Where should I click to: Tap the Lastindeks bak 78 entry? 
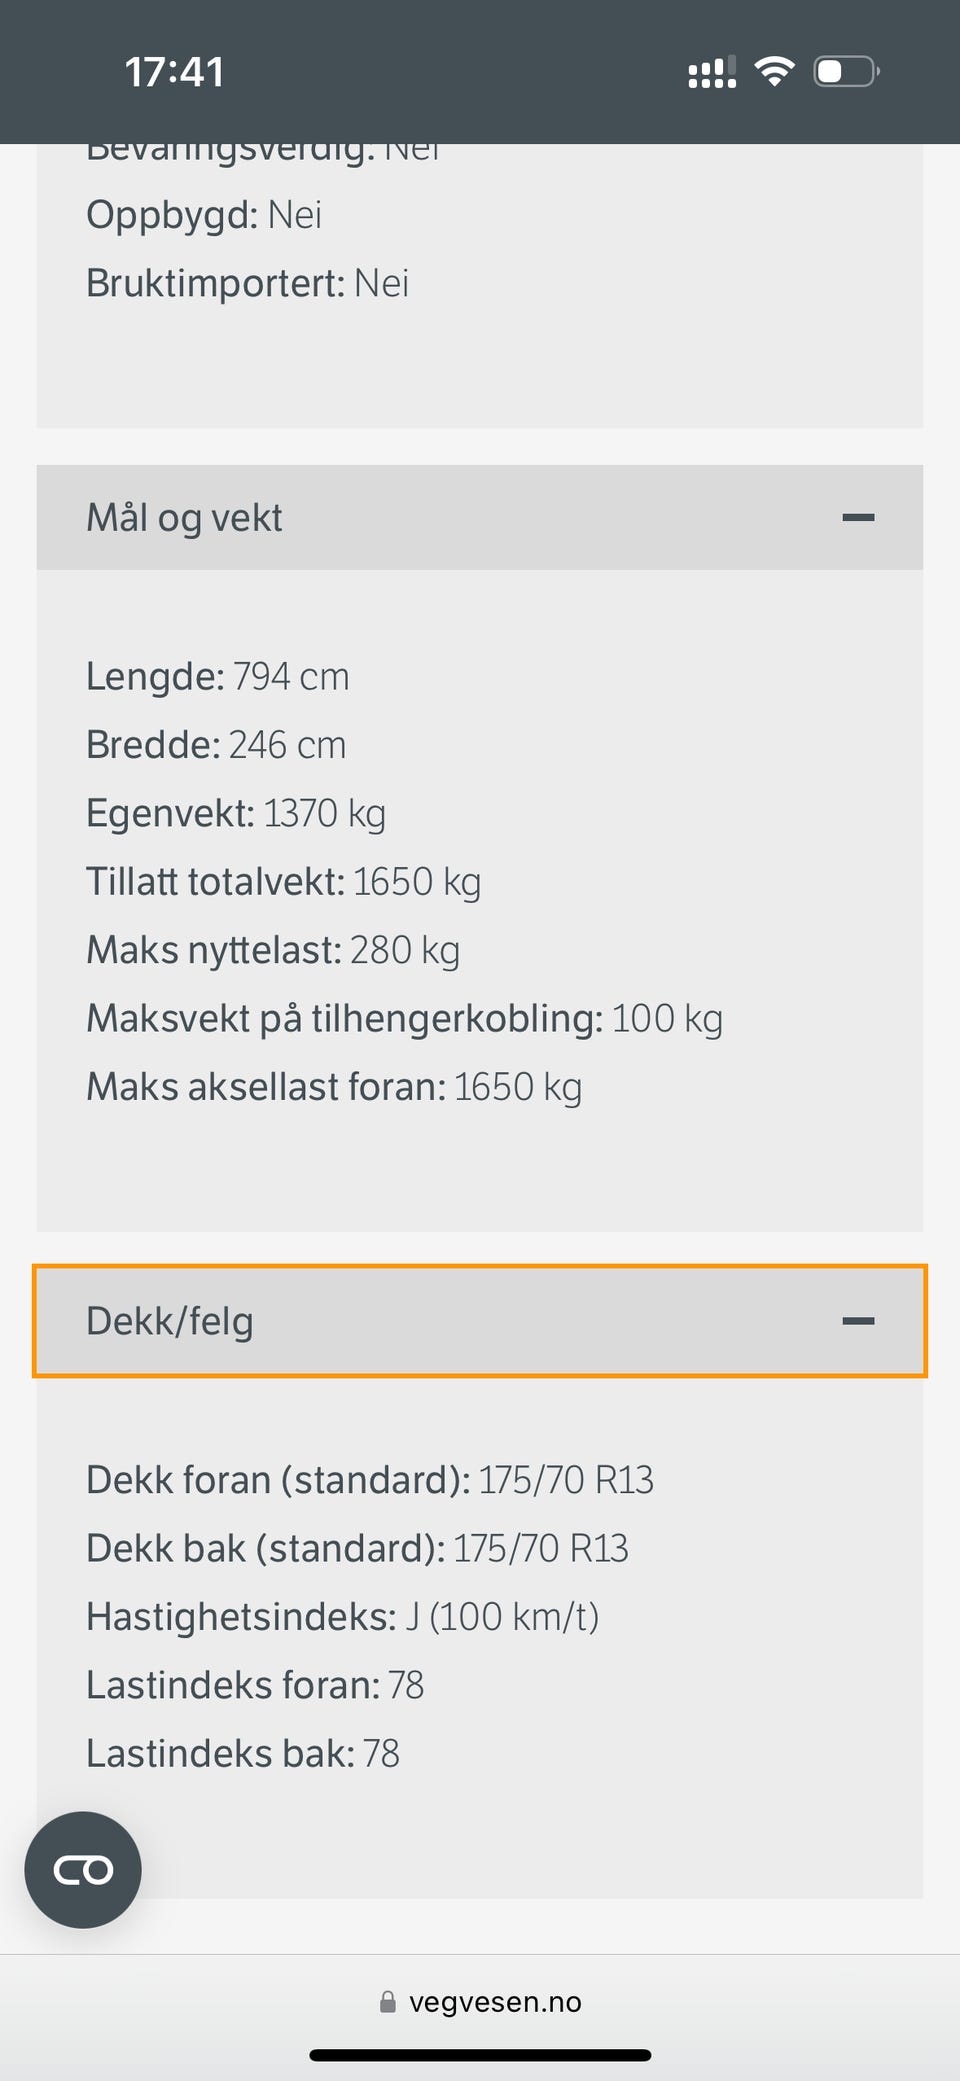(x=242, y=1754)
